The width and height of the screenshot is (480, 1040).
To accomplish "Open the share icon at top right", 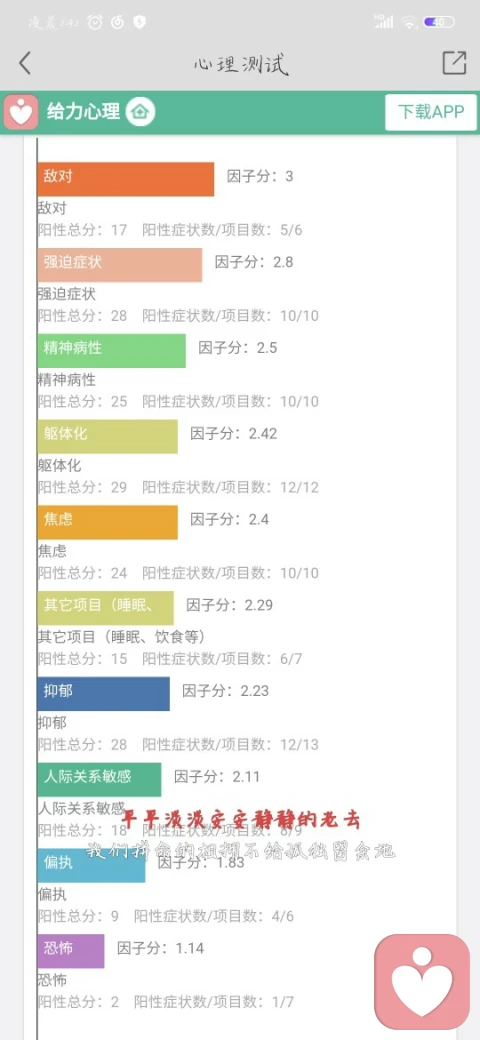I will [454, 62].
